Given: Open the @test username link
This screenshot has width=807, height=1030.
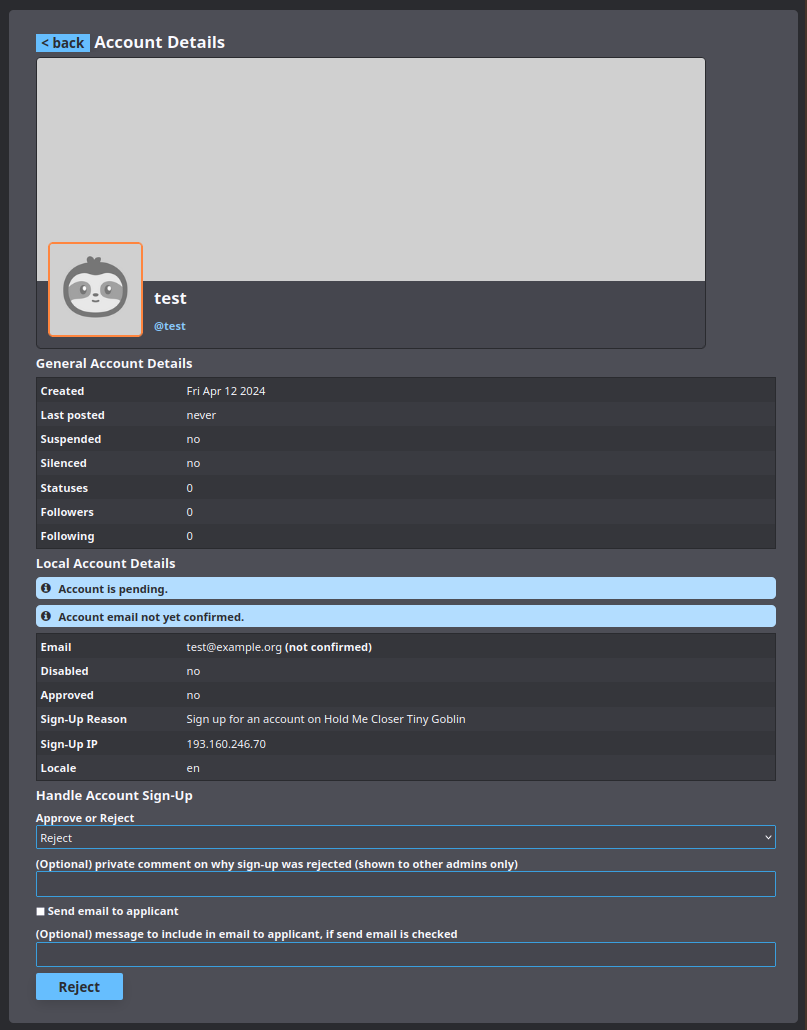Looking at the screenshot, I should pyautogui.click(x=169, y=325).
